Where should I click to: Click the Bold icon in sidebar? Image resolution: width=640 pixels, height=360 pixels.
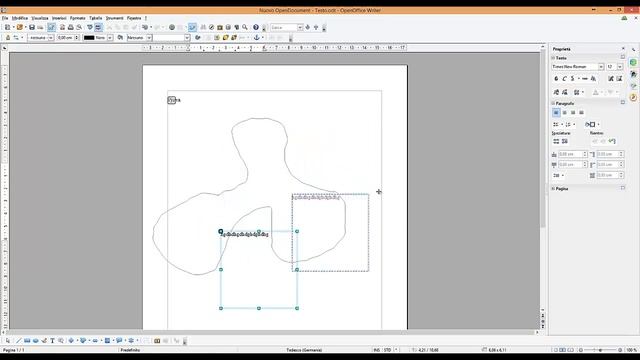coord(556,78)
